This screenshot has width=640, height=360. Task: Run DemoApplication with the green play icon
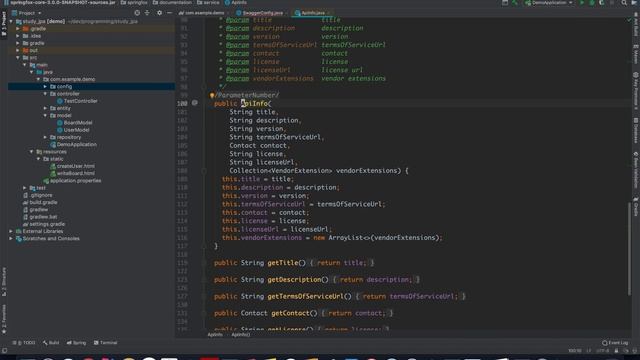tap(582, 3)
